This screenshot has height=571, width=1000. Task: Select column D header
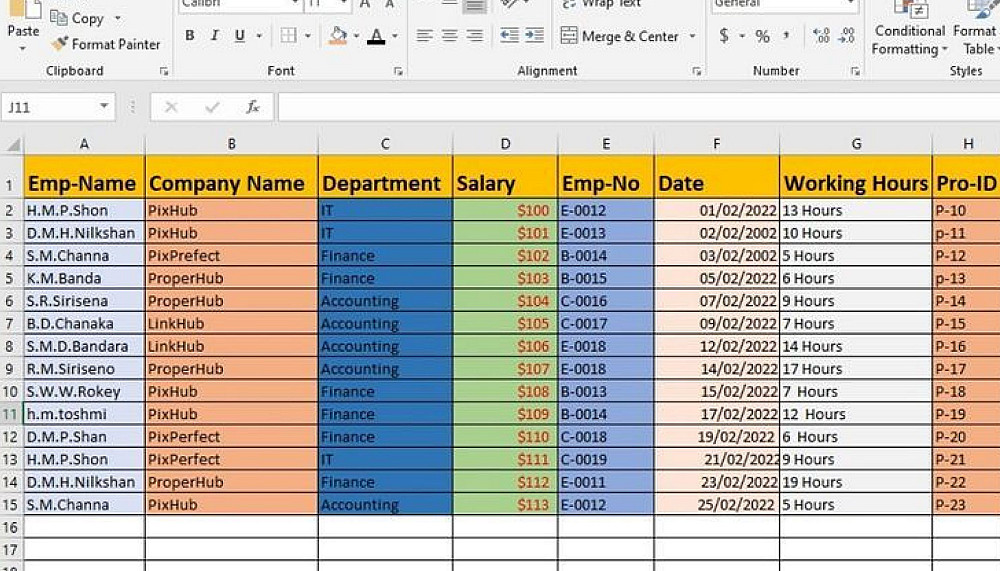tap(505, 144)
